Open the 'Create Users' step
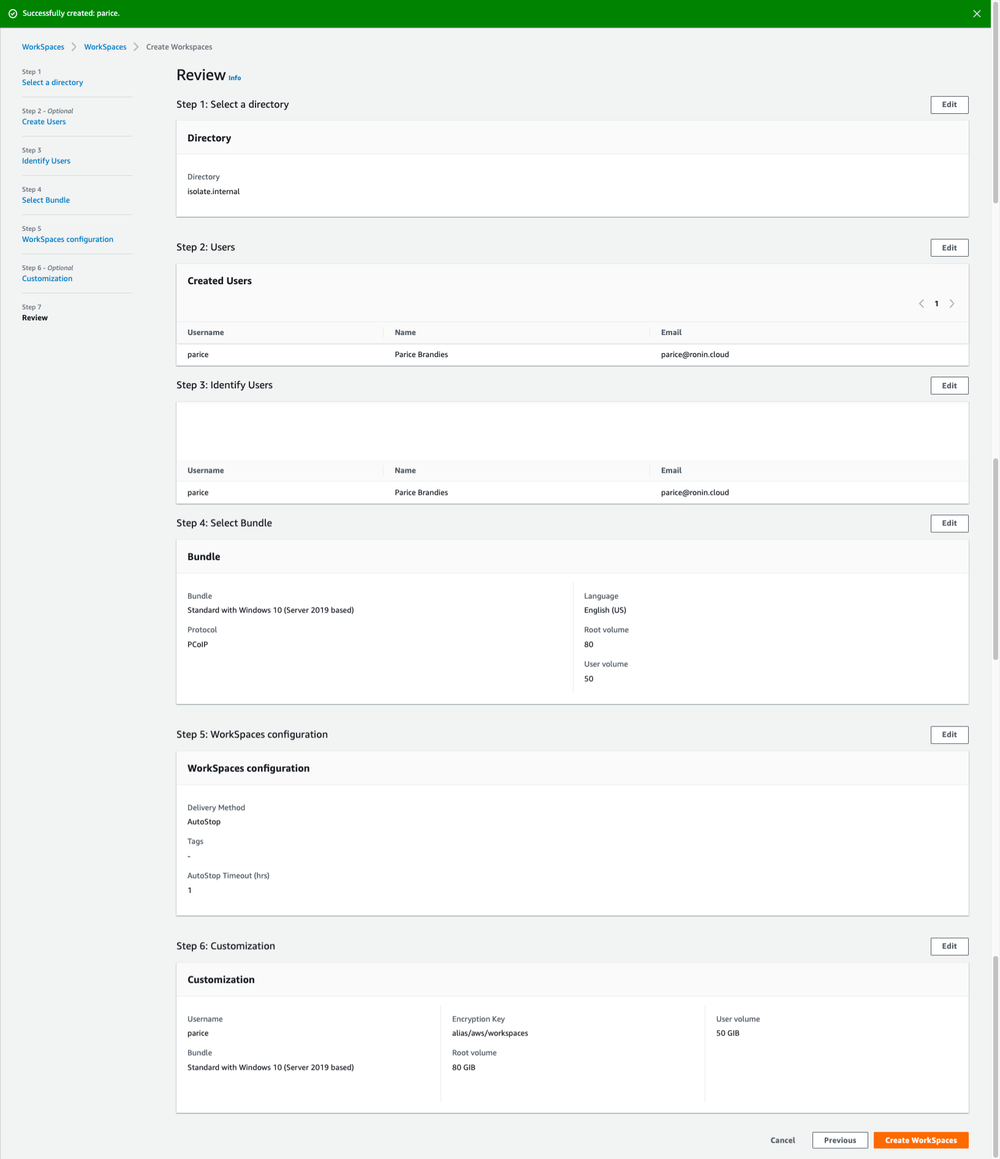1000x1159 pixels. coord(43,121)
